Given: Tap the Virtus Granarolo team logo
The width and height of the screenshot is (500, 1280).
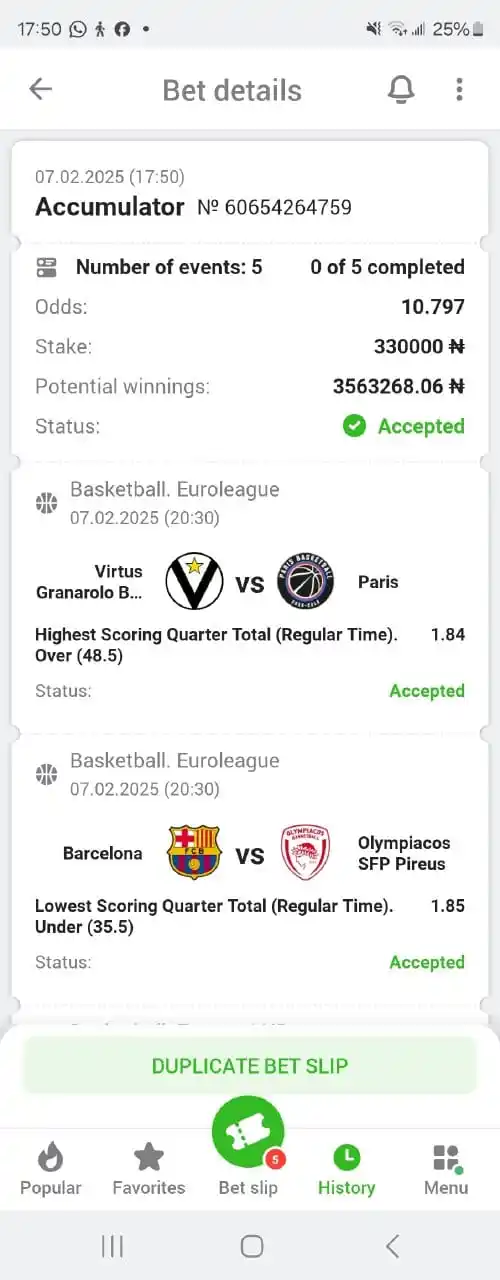Looking at the screenshot, I should (194, 582).
